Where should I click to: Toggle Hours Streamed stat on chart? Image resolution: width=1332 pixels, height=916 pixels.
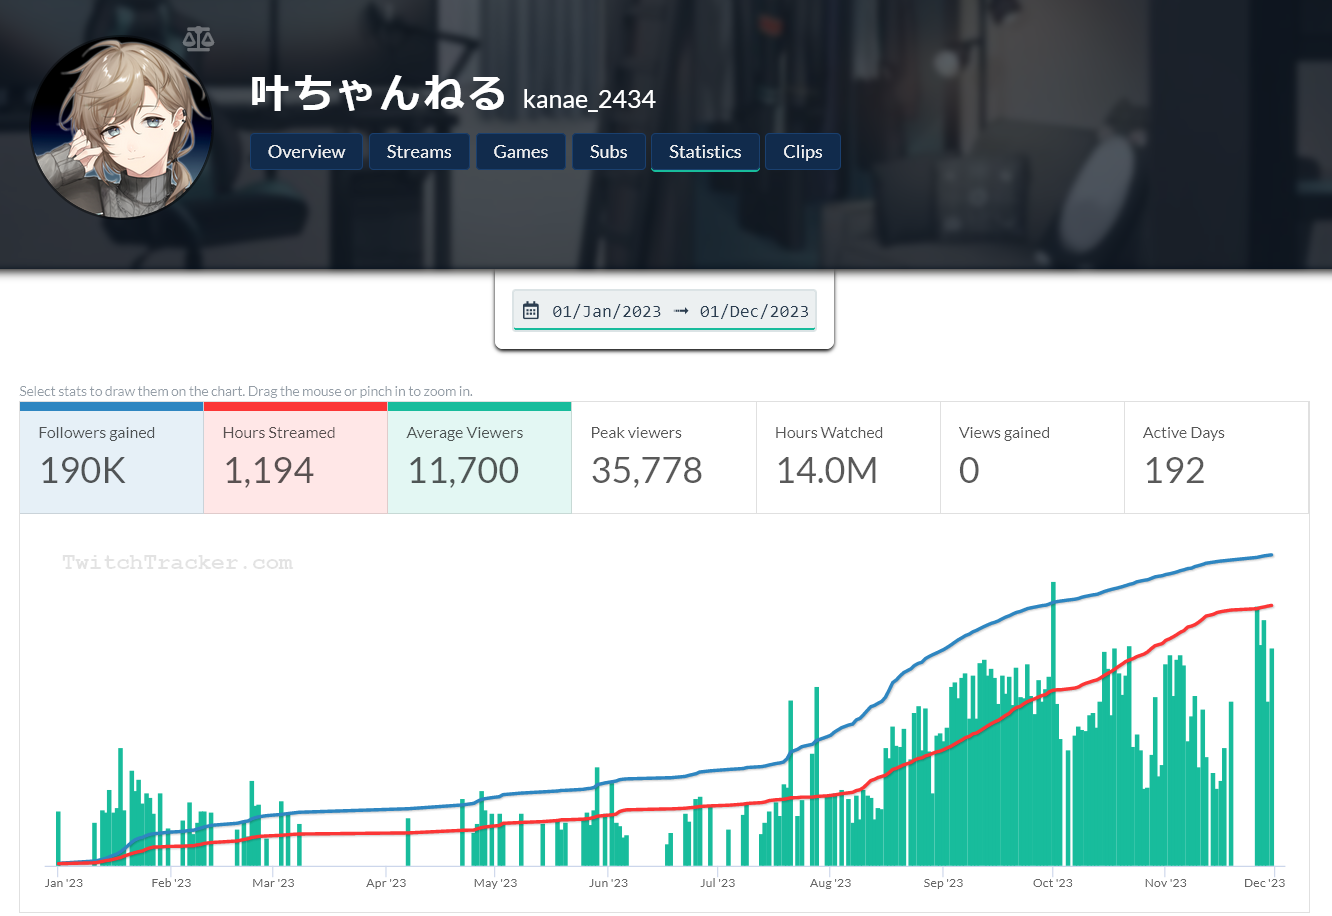(295, 458)
